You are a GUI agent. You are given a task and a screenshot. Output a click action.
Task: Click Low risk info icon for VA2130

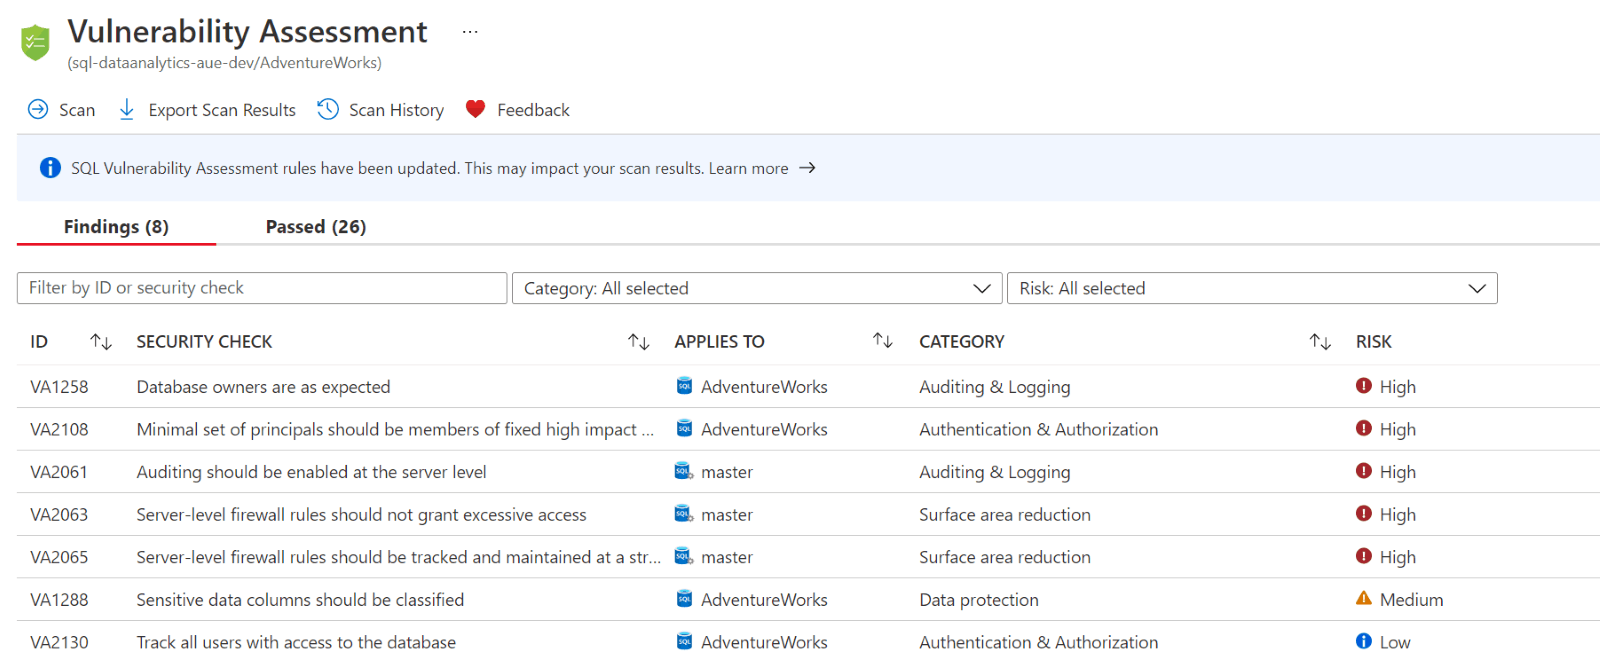(x=1364, y=641)
